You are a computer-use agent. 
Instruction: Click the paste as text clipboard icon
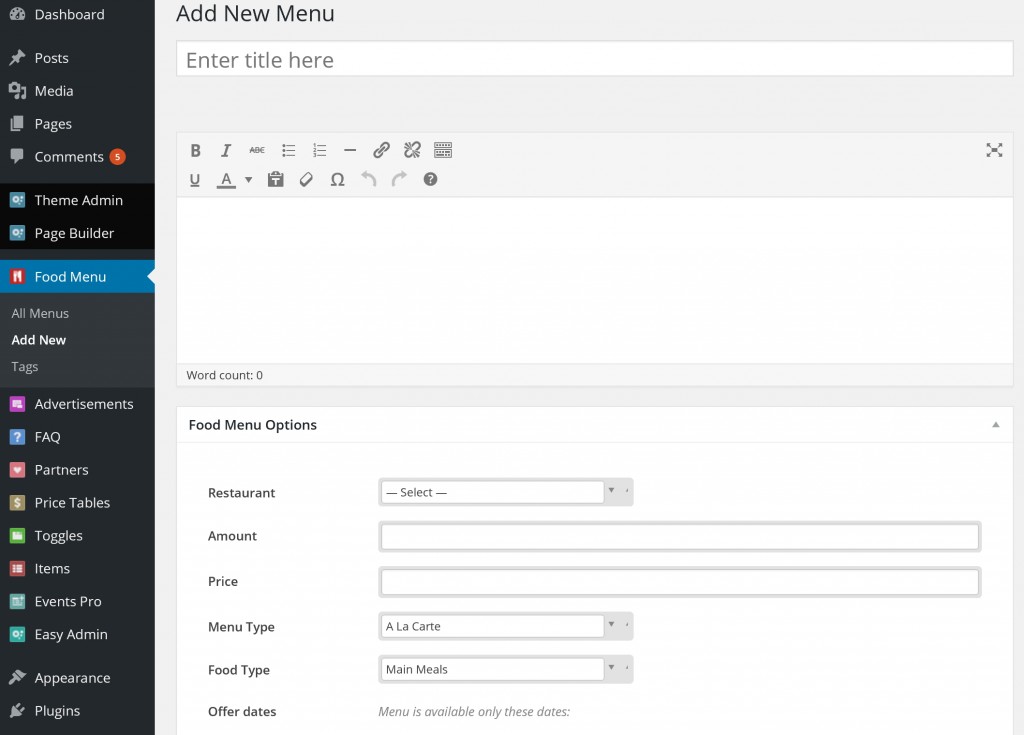[x=276, y=179]
